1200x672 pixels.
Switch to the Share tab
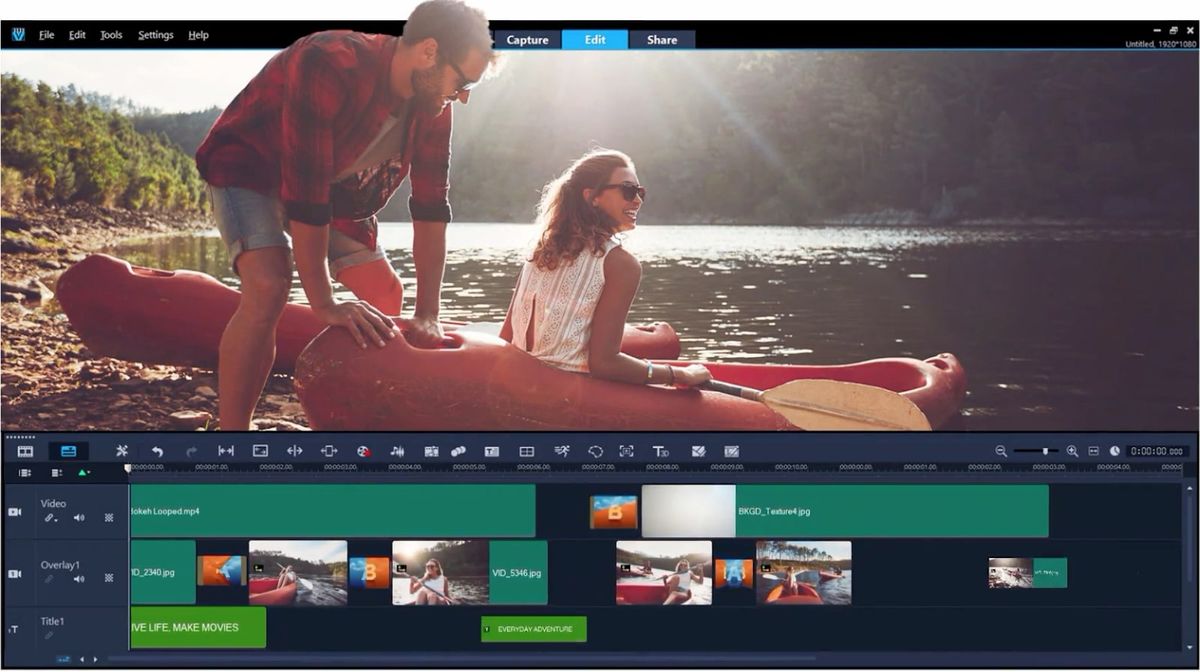point(662,40)
